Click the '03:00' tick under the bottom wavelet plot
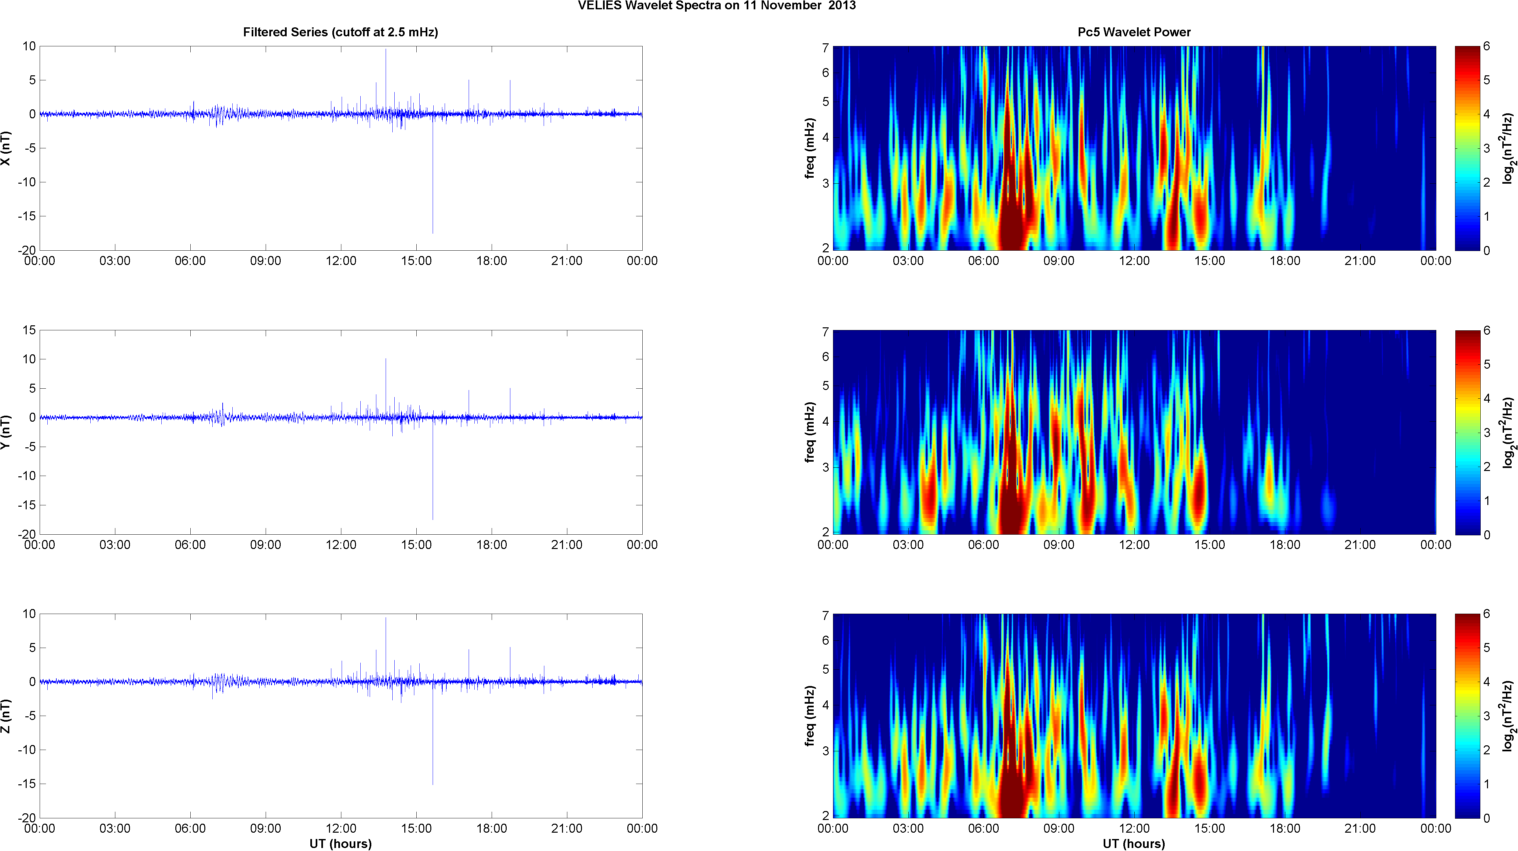This screenshot has width=1518, height=851. [908, 828]
